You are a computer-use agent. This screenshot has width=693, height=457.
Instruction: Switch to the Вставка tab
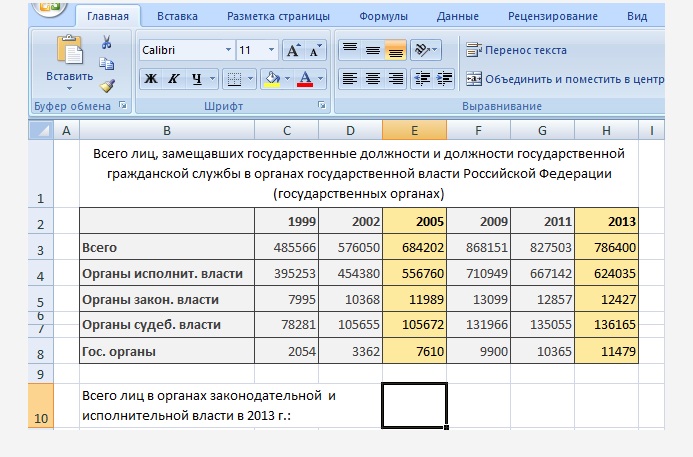click(x=177, y=16)
